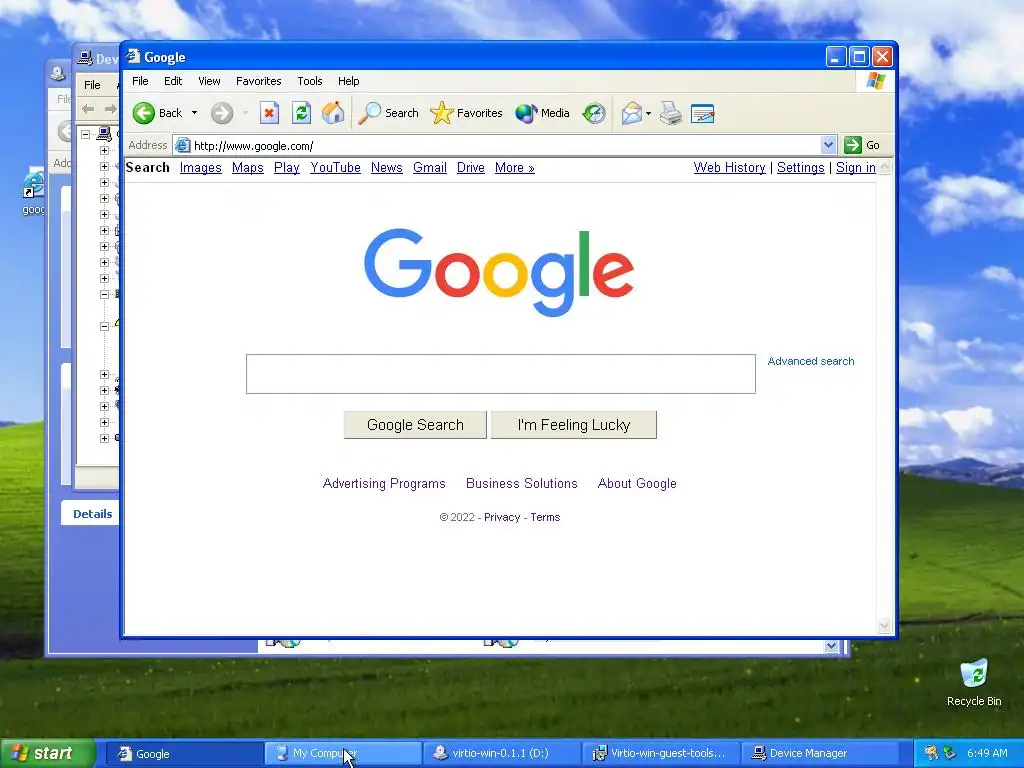
Task: Click the Play link
Action: 287,168
